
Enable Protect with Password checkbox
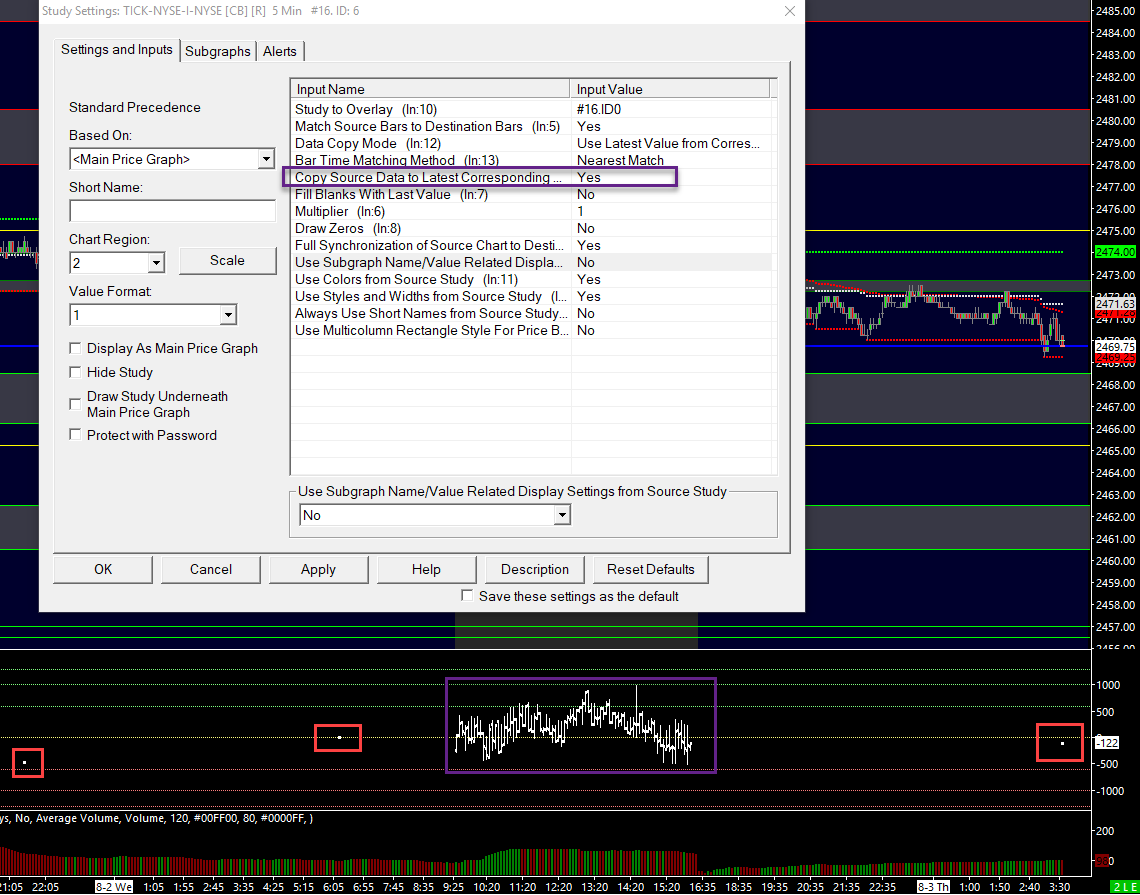[75, 435]
